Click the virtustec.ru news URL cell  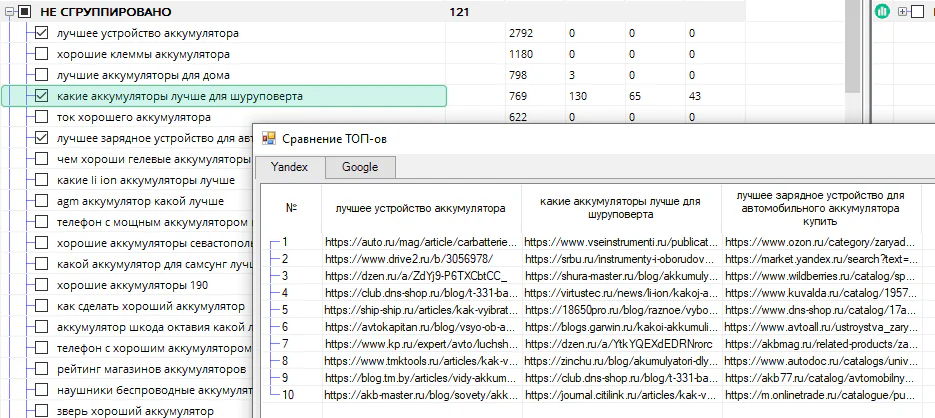coord(621,293)
